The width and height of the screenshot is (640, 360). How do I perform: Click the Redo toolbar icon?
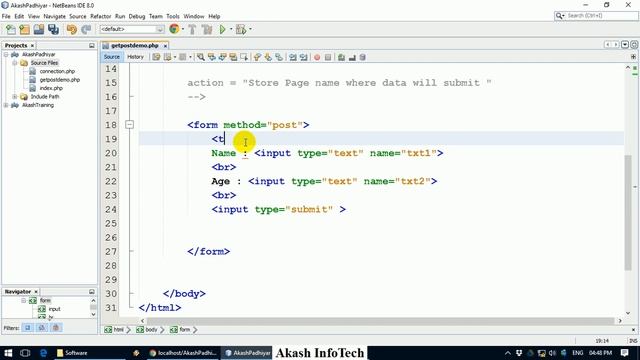coord(86,29)
